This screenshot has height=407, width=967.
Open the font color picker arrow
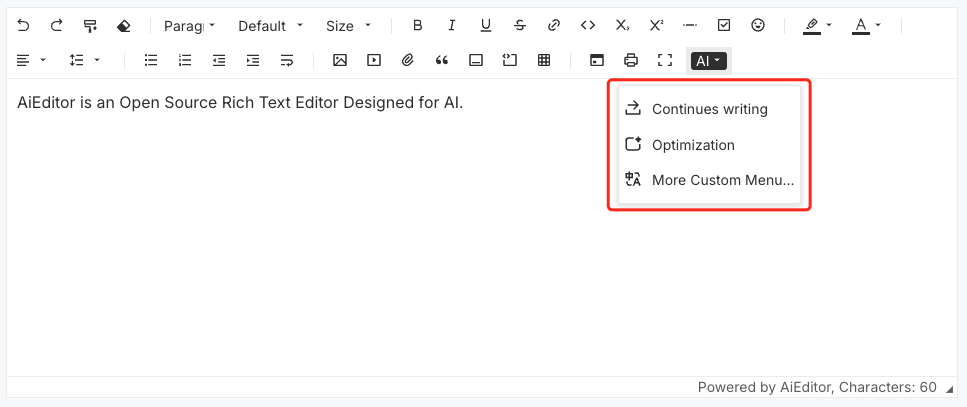point(878,25)
